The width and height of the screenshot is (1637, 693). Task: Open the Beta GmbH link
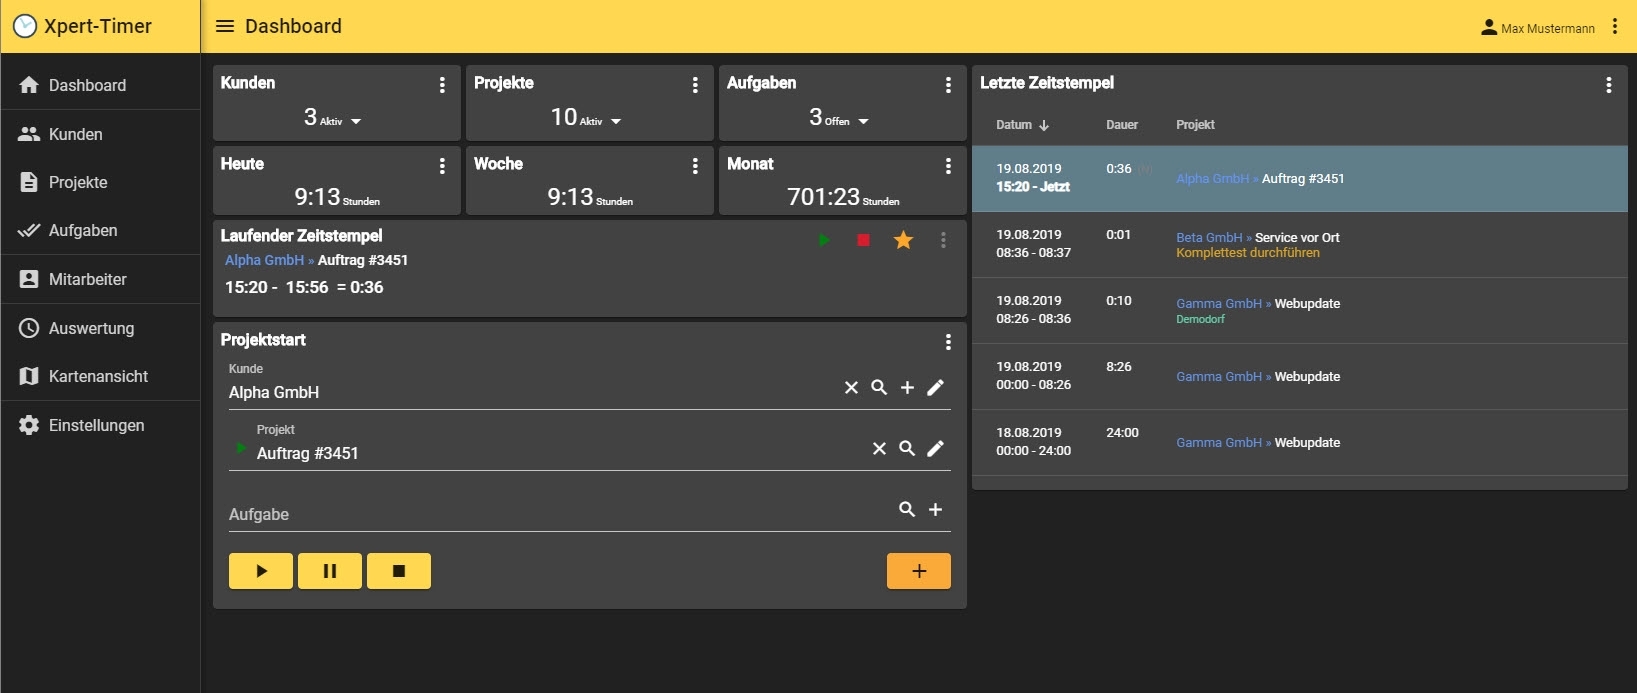[1209, 238]
